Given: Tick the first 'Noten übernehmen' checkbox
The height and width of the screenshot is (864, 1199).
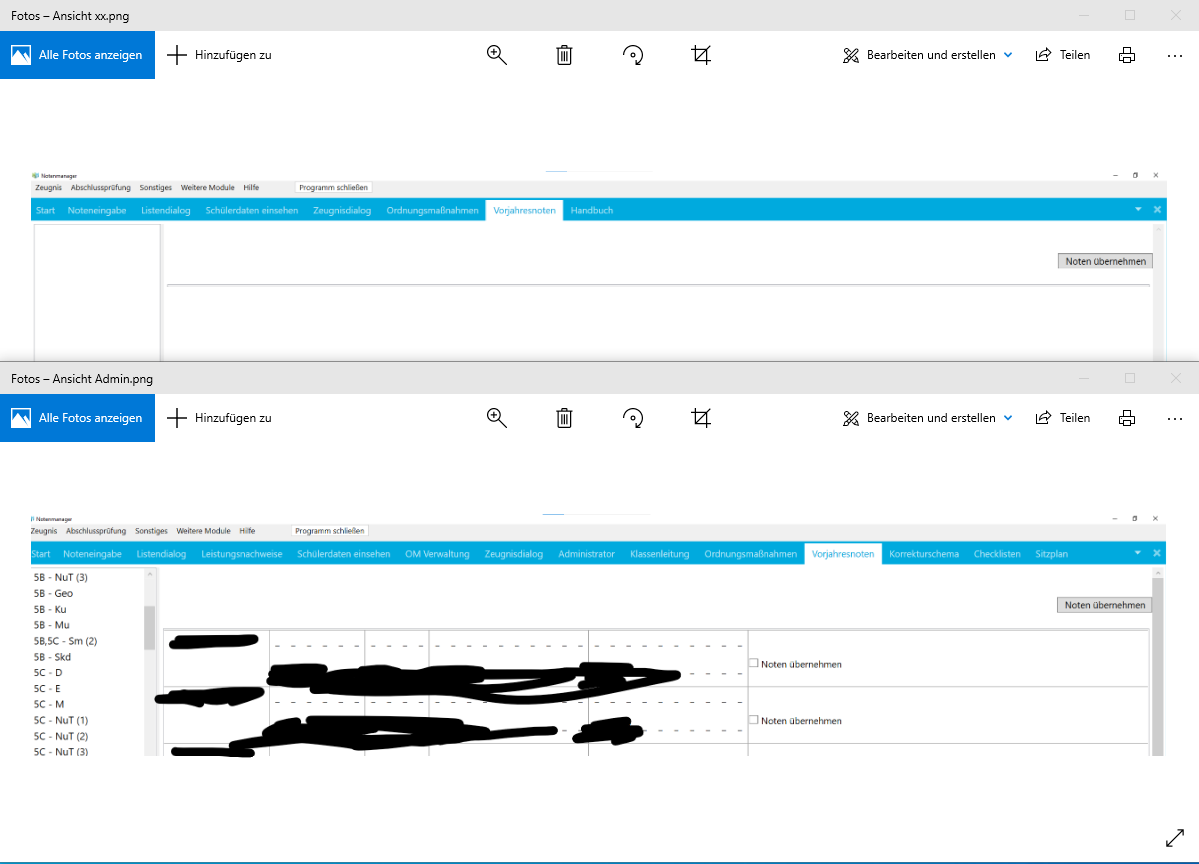Looking at the screenshot, I should coord(753,663).
